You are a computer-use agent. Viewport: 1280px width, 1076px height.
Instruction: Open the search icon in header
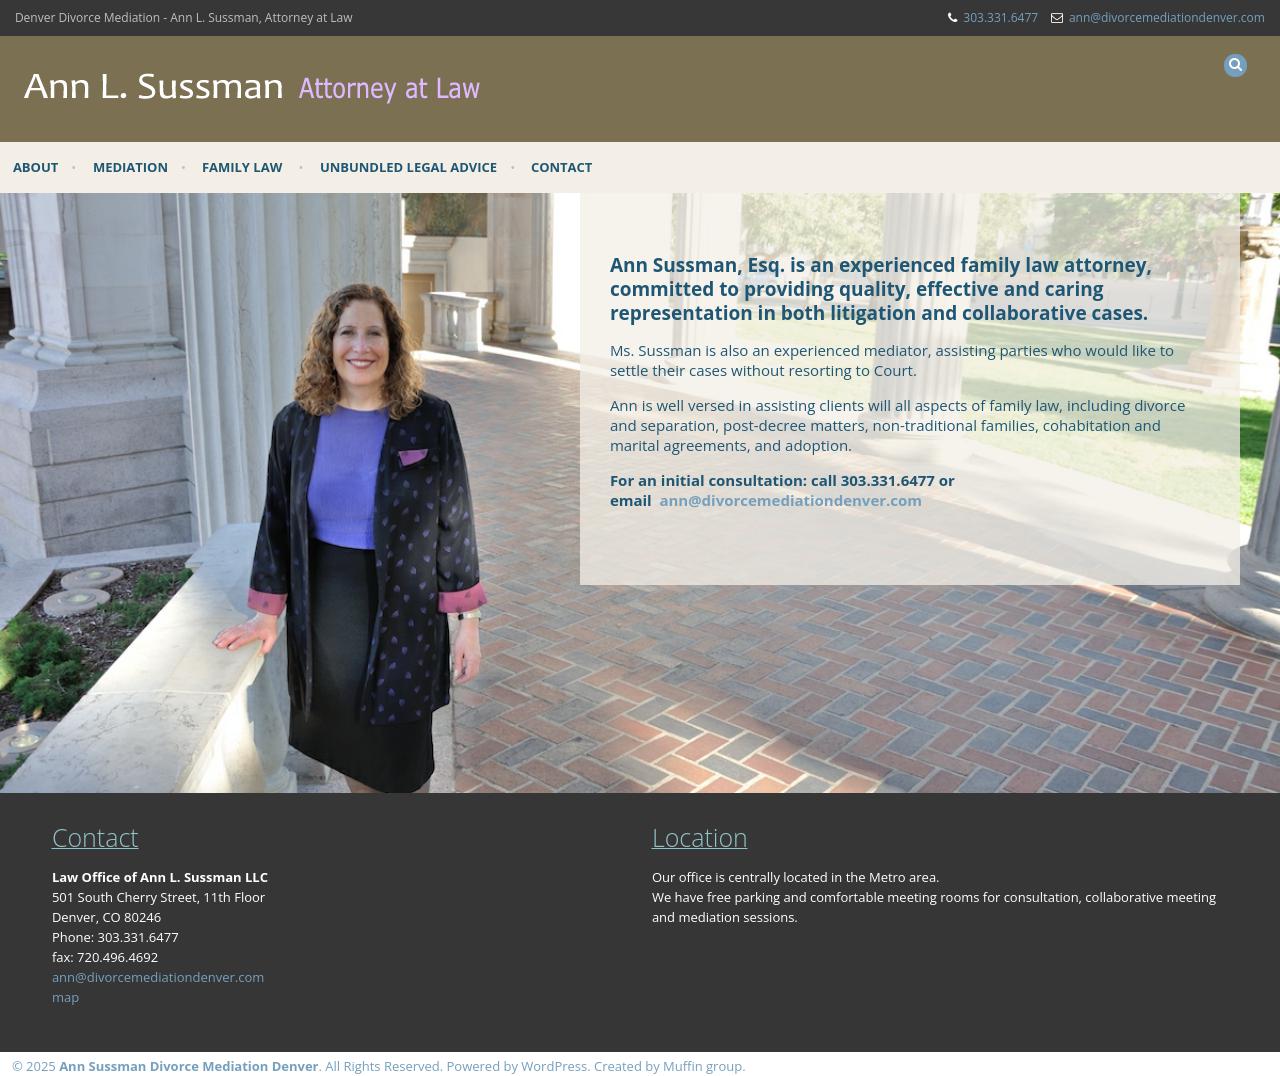[x=1235, y=64]
